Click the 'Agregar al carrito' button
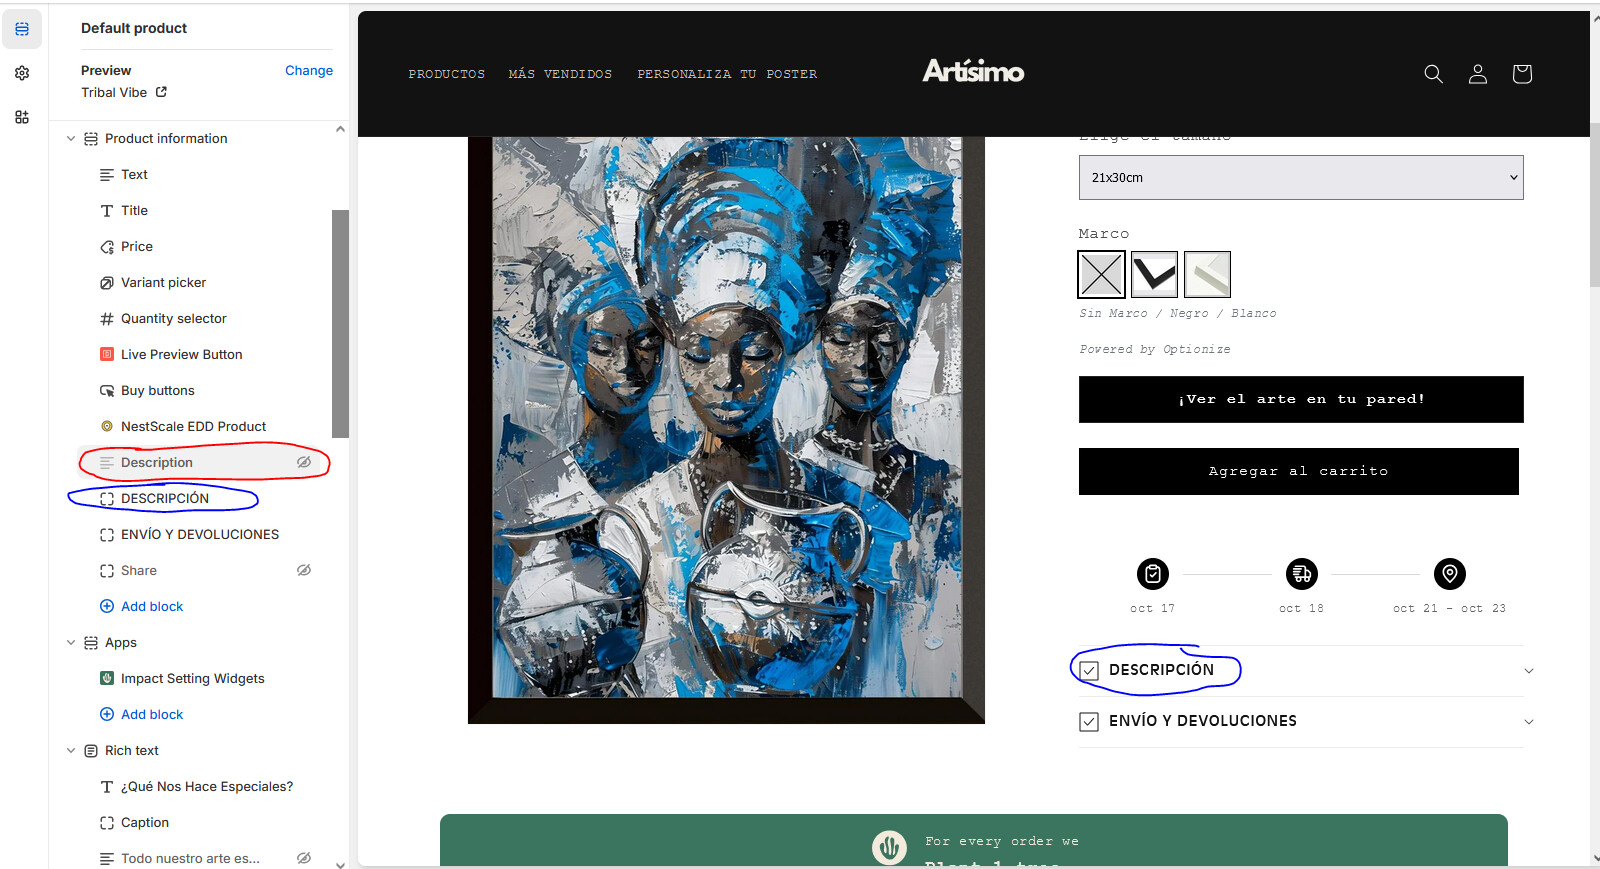Viewport: 1600px width, 869px height. click(1299, 471)
